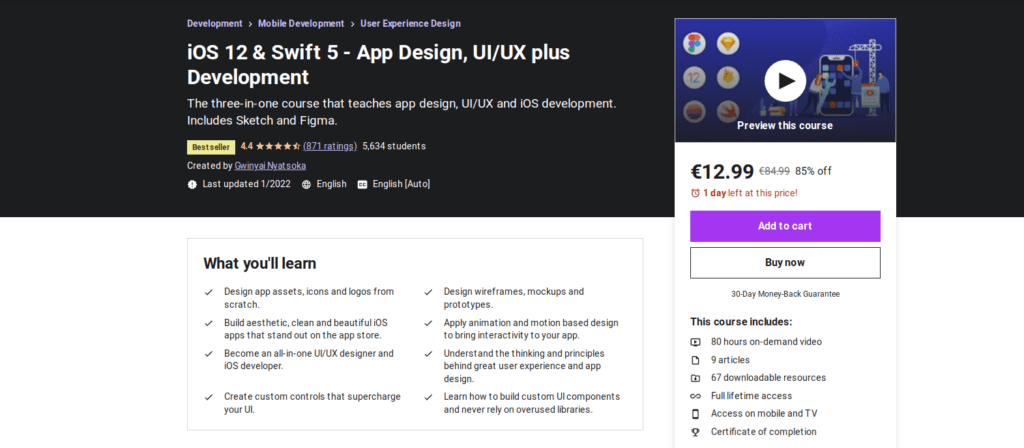Click checkmark beside Create custom controls item
This screenshot has width=1024, height=448.
208,396
